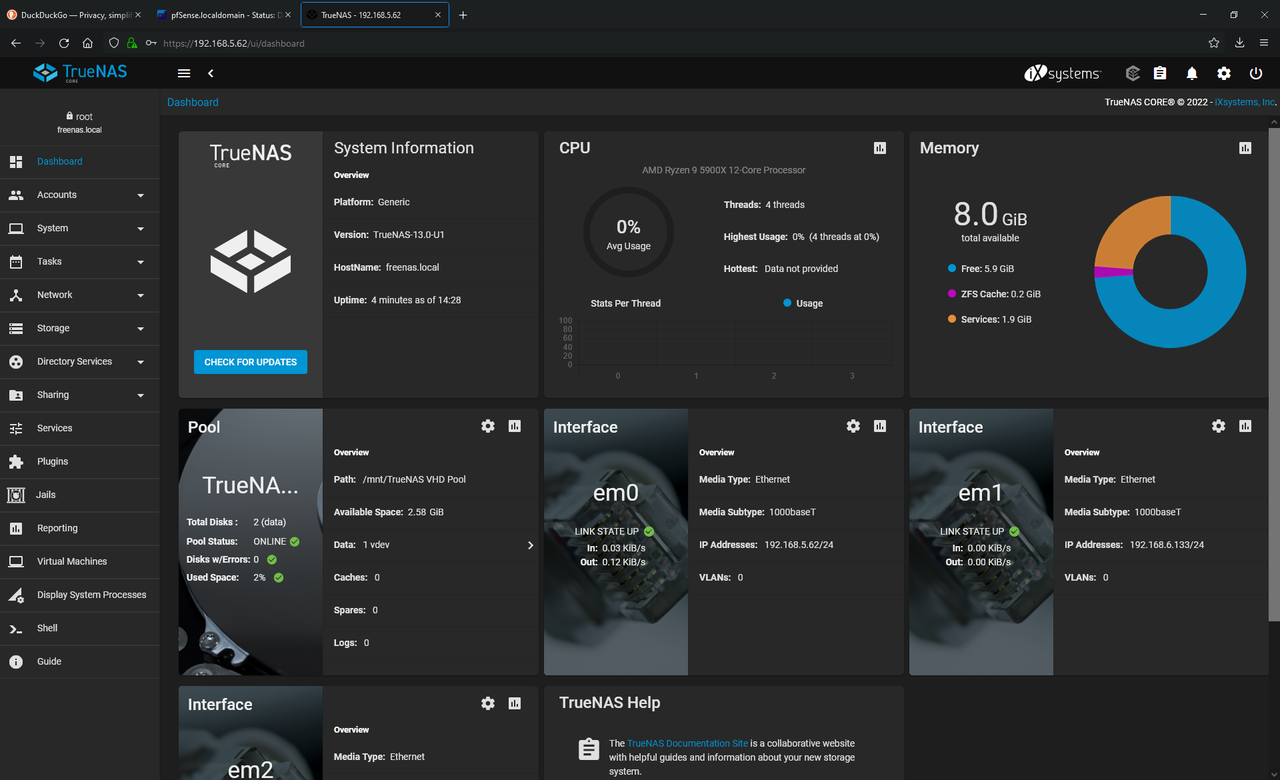1280x780 pixels.
Task: Click the iXsystems logo
Action: pyautogui.click(x=1062, y=74)
